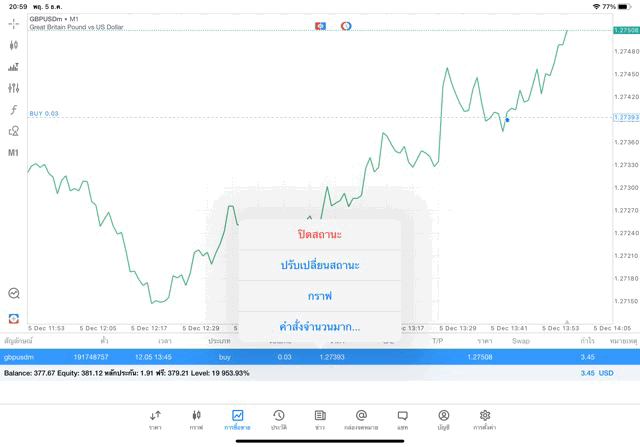
Task: Open chart settings sliders icon
Action: 14,88
